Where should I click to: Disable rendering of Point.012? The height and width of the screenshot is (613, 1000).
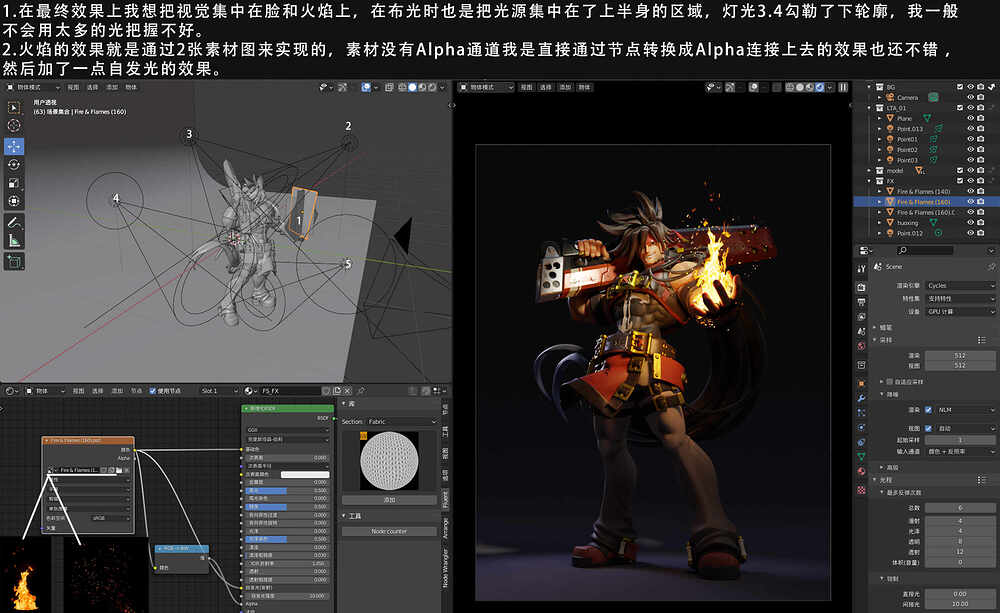(x=981, y=233)
